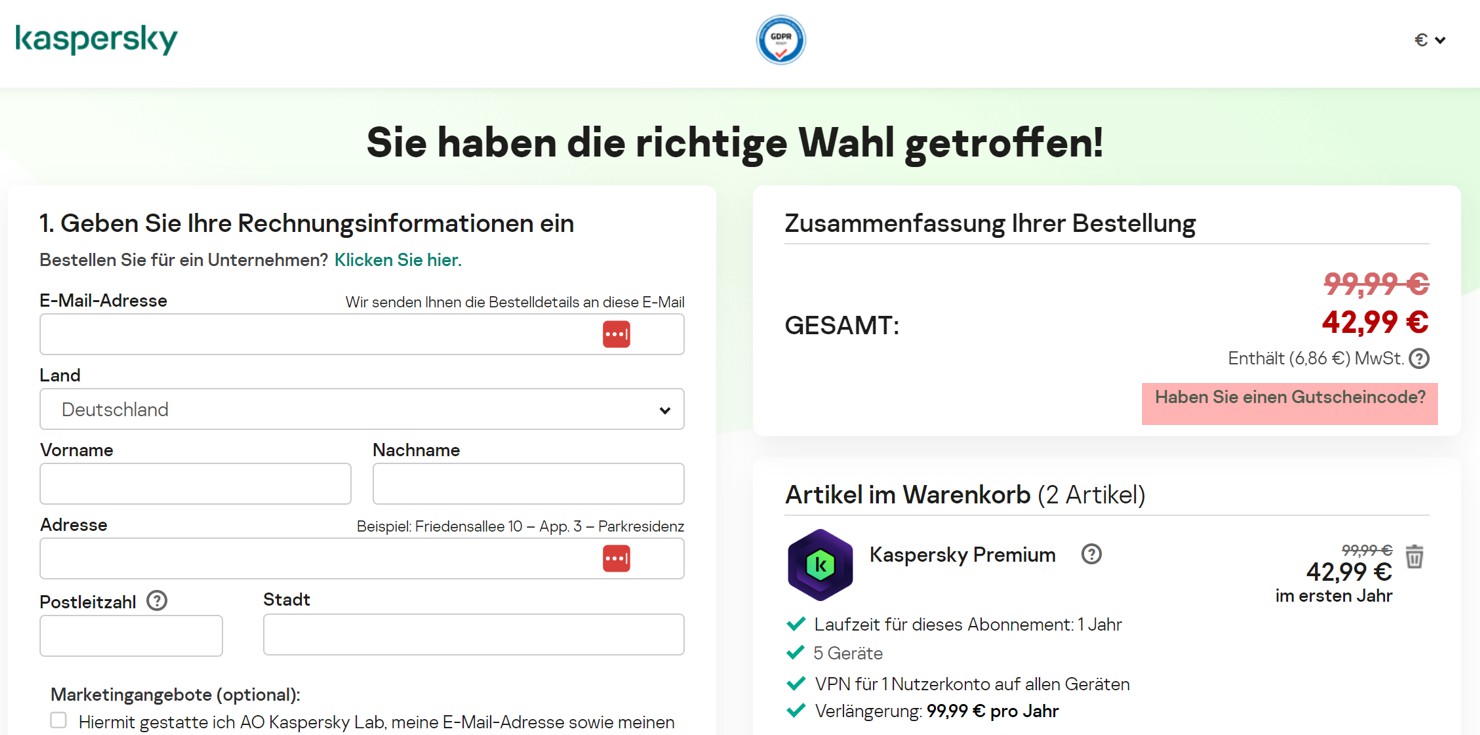Focus the Nachname input field
The image size is (1480, 735).
click(x=528, y=484)
